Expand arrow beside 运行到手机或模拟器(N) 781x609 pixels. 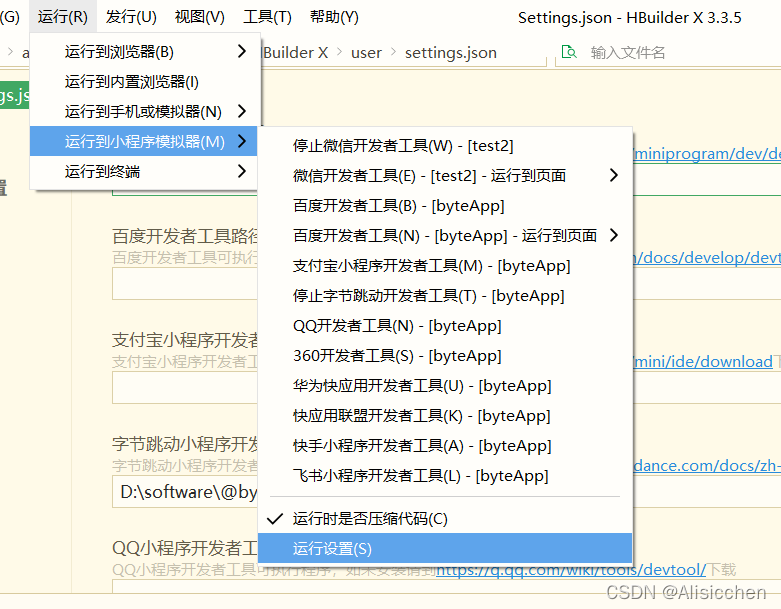pyautogui.click(x=242, y=111)
